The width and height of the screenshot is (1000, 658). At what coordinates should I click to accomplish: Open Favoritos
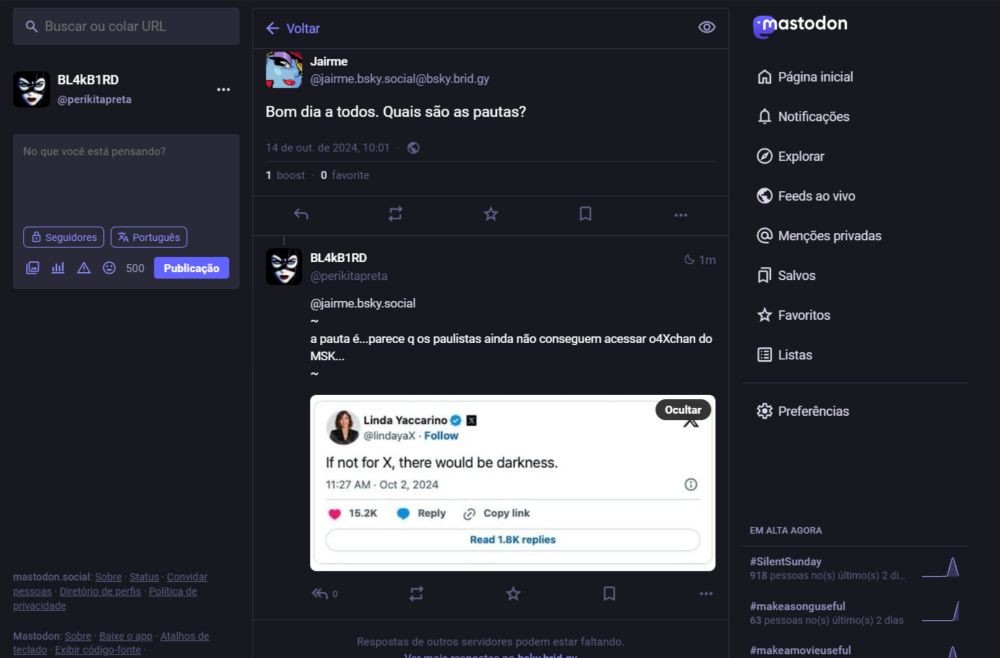pos(793,315)
